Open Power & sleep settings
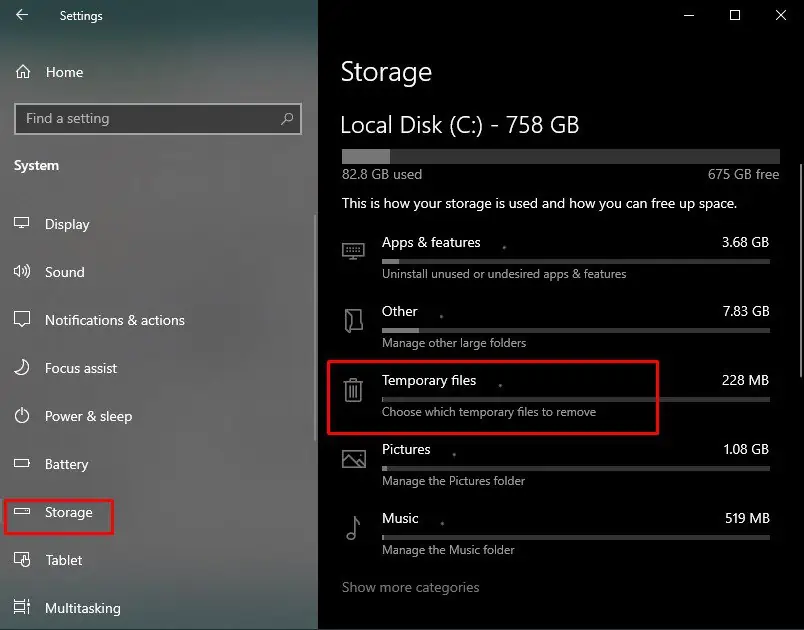The width and height of the screenshot is (804, 630). pos(88,416)
